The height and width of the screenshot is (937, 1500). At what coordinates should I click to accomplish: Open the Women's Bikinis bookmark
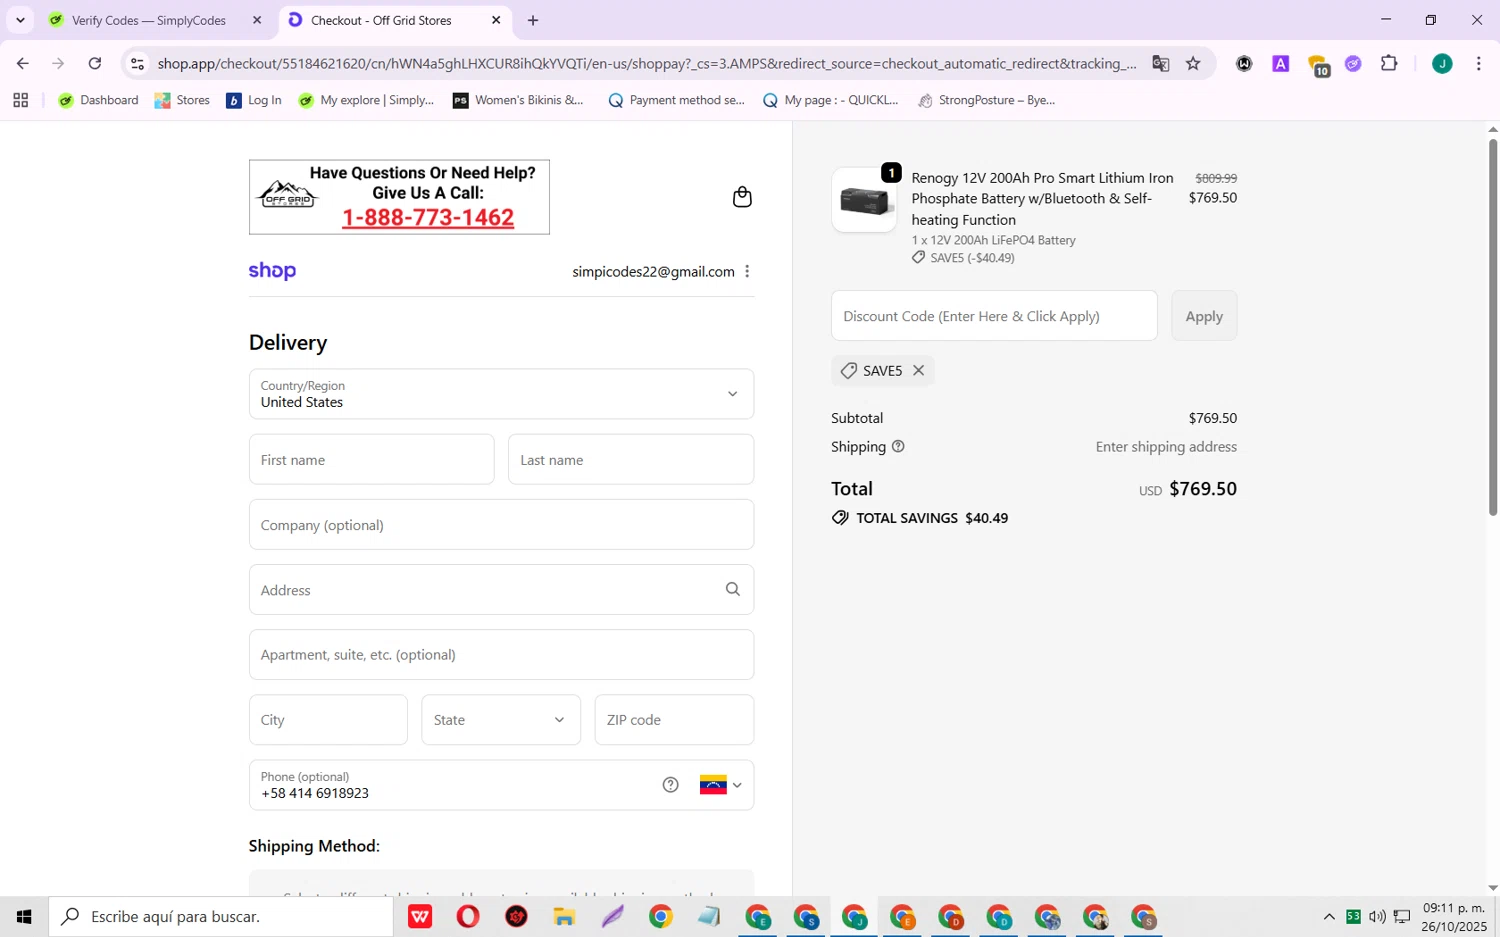(518, 100)
